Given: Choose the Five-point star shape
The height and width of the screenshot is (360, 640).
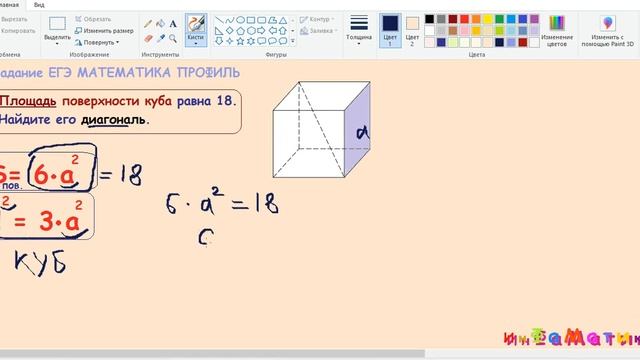Looking at the screenshot, I should tap(240, 41).
